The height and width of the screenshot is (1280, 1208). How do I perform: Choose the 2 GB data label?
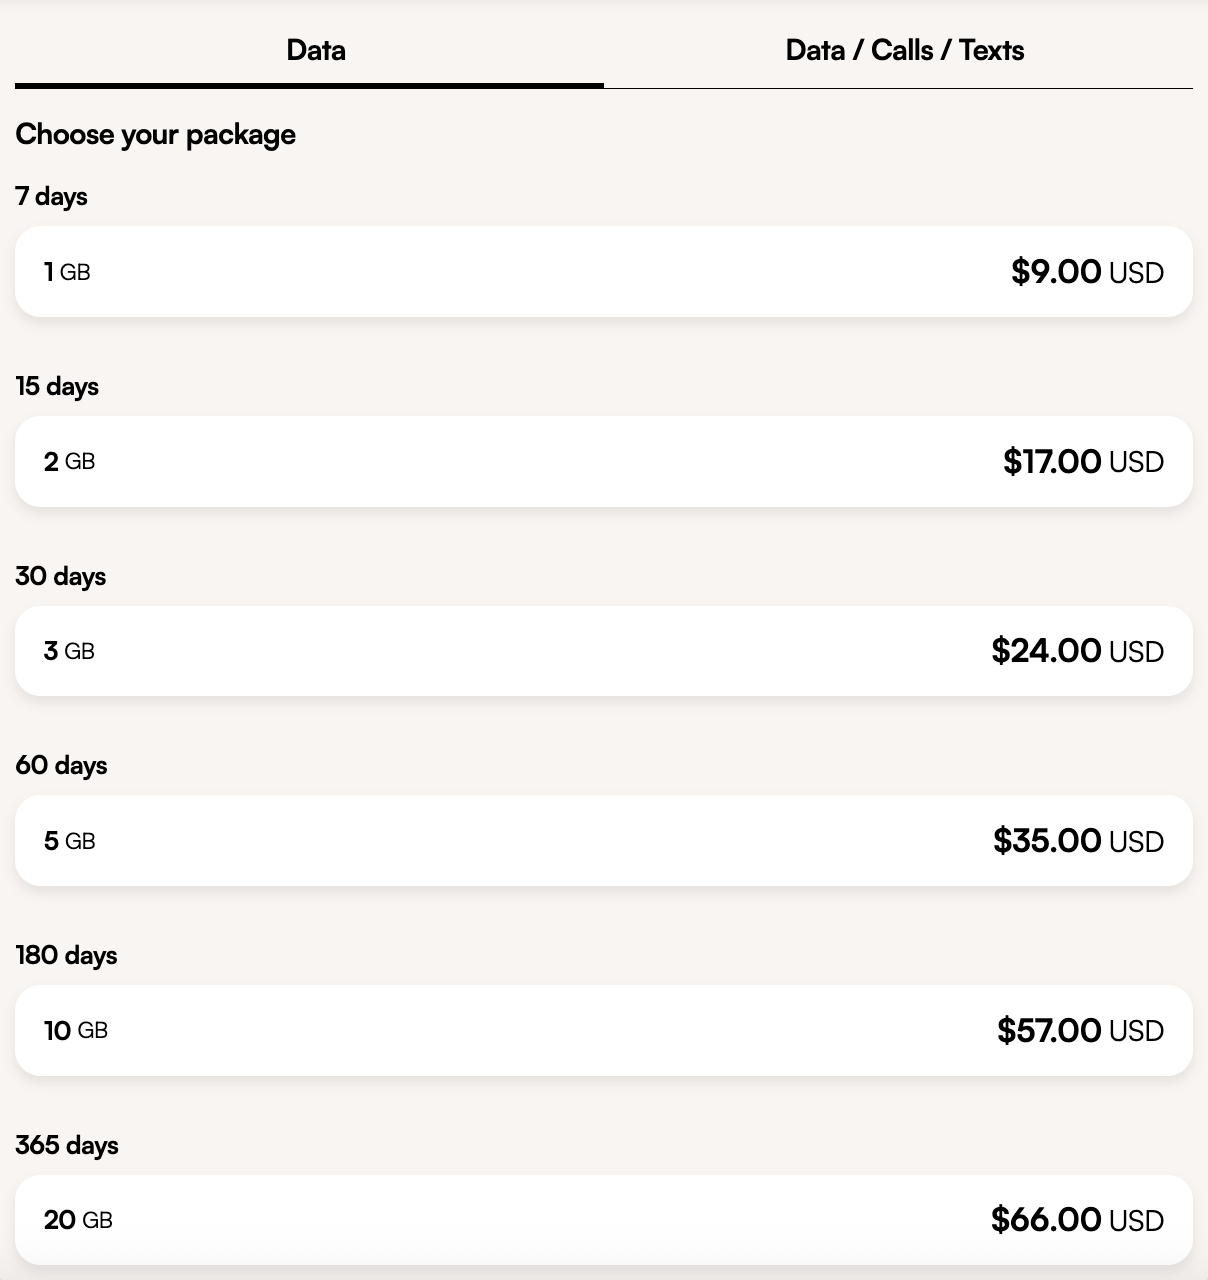pos(69,461)
